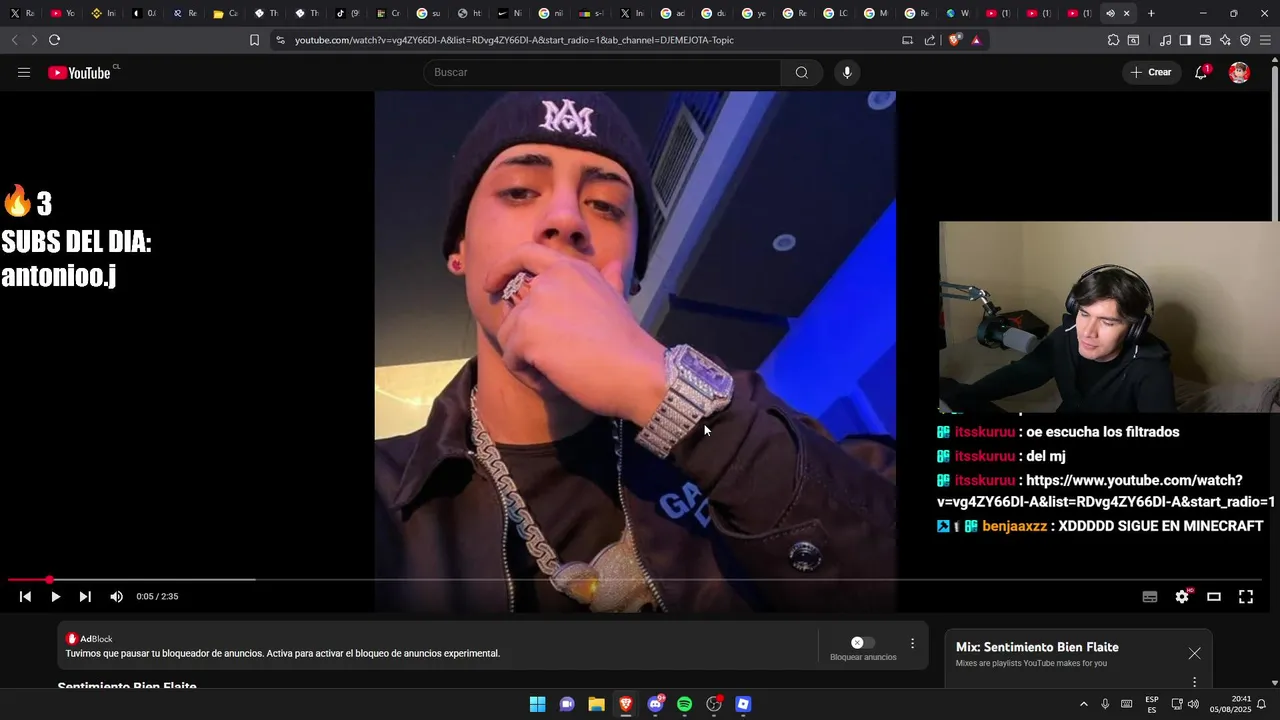This screenshot has height=720, width=1280.
Task: Open the Windows notification bell
Action: point(1262,704)
